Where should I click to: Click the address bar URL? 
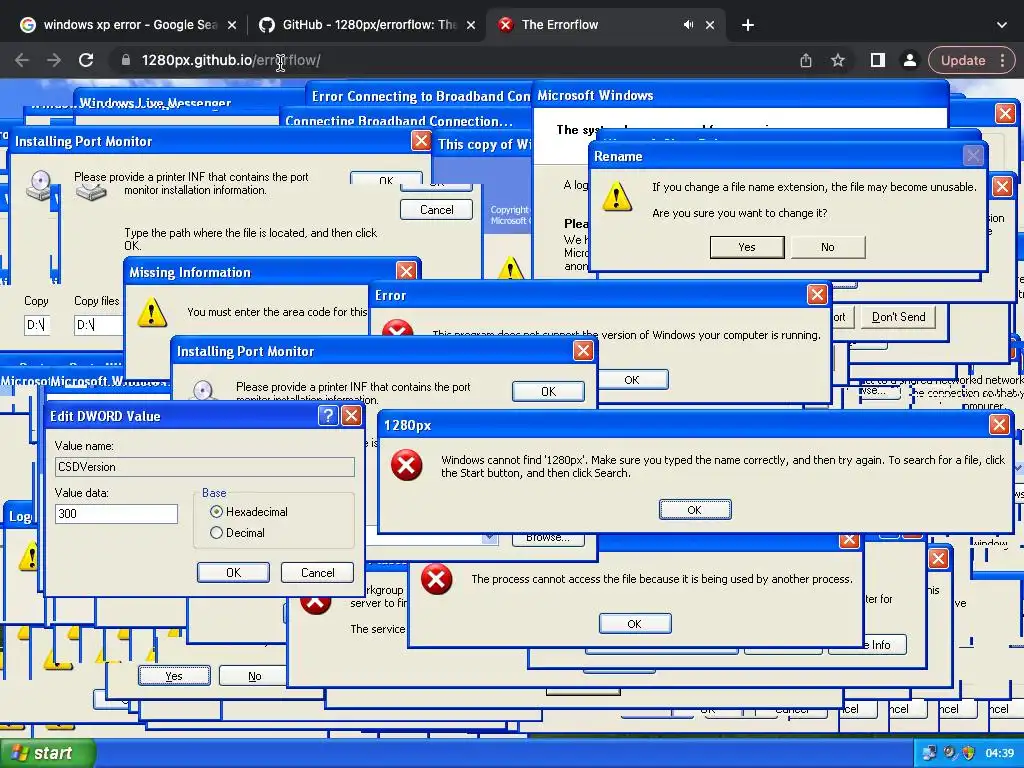click(x=231, y=60)
